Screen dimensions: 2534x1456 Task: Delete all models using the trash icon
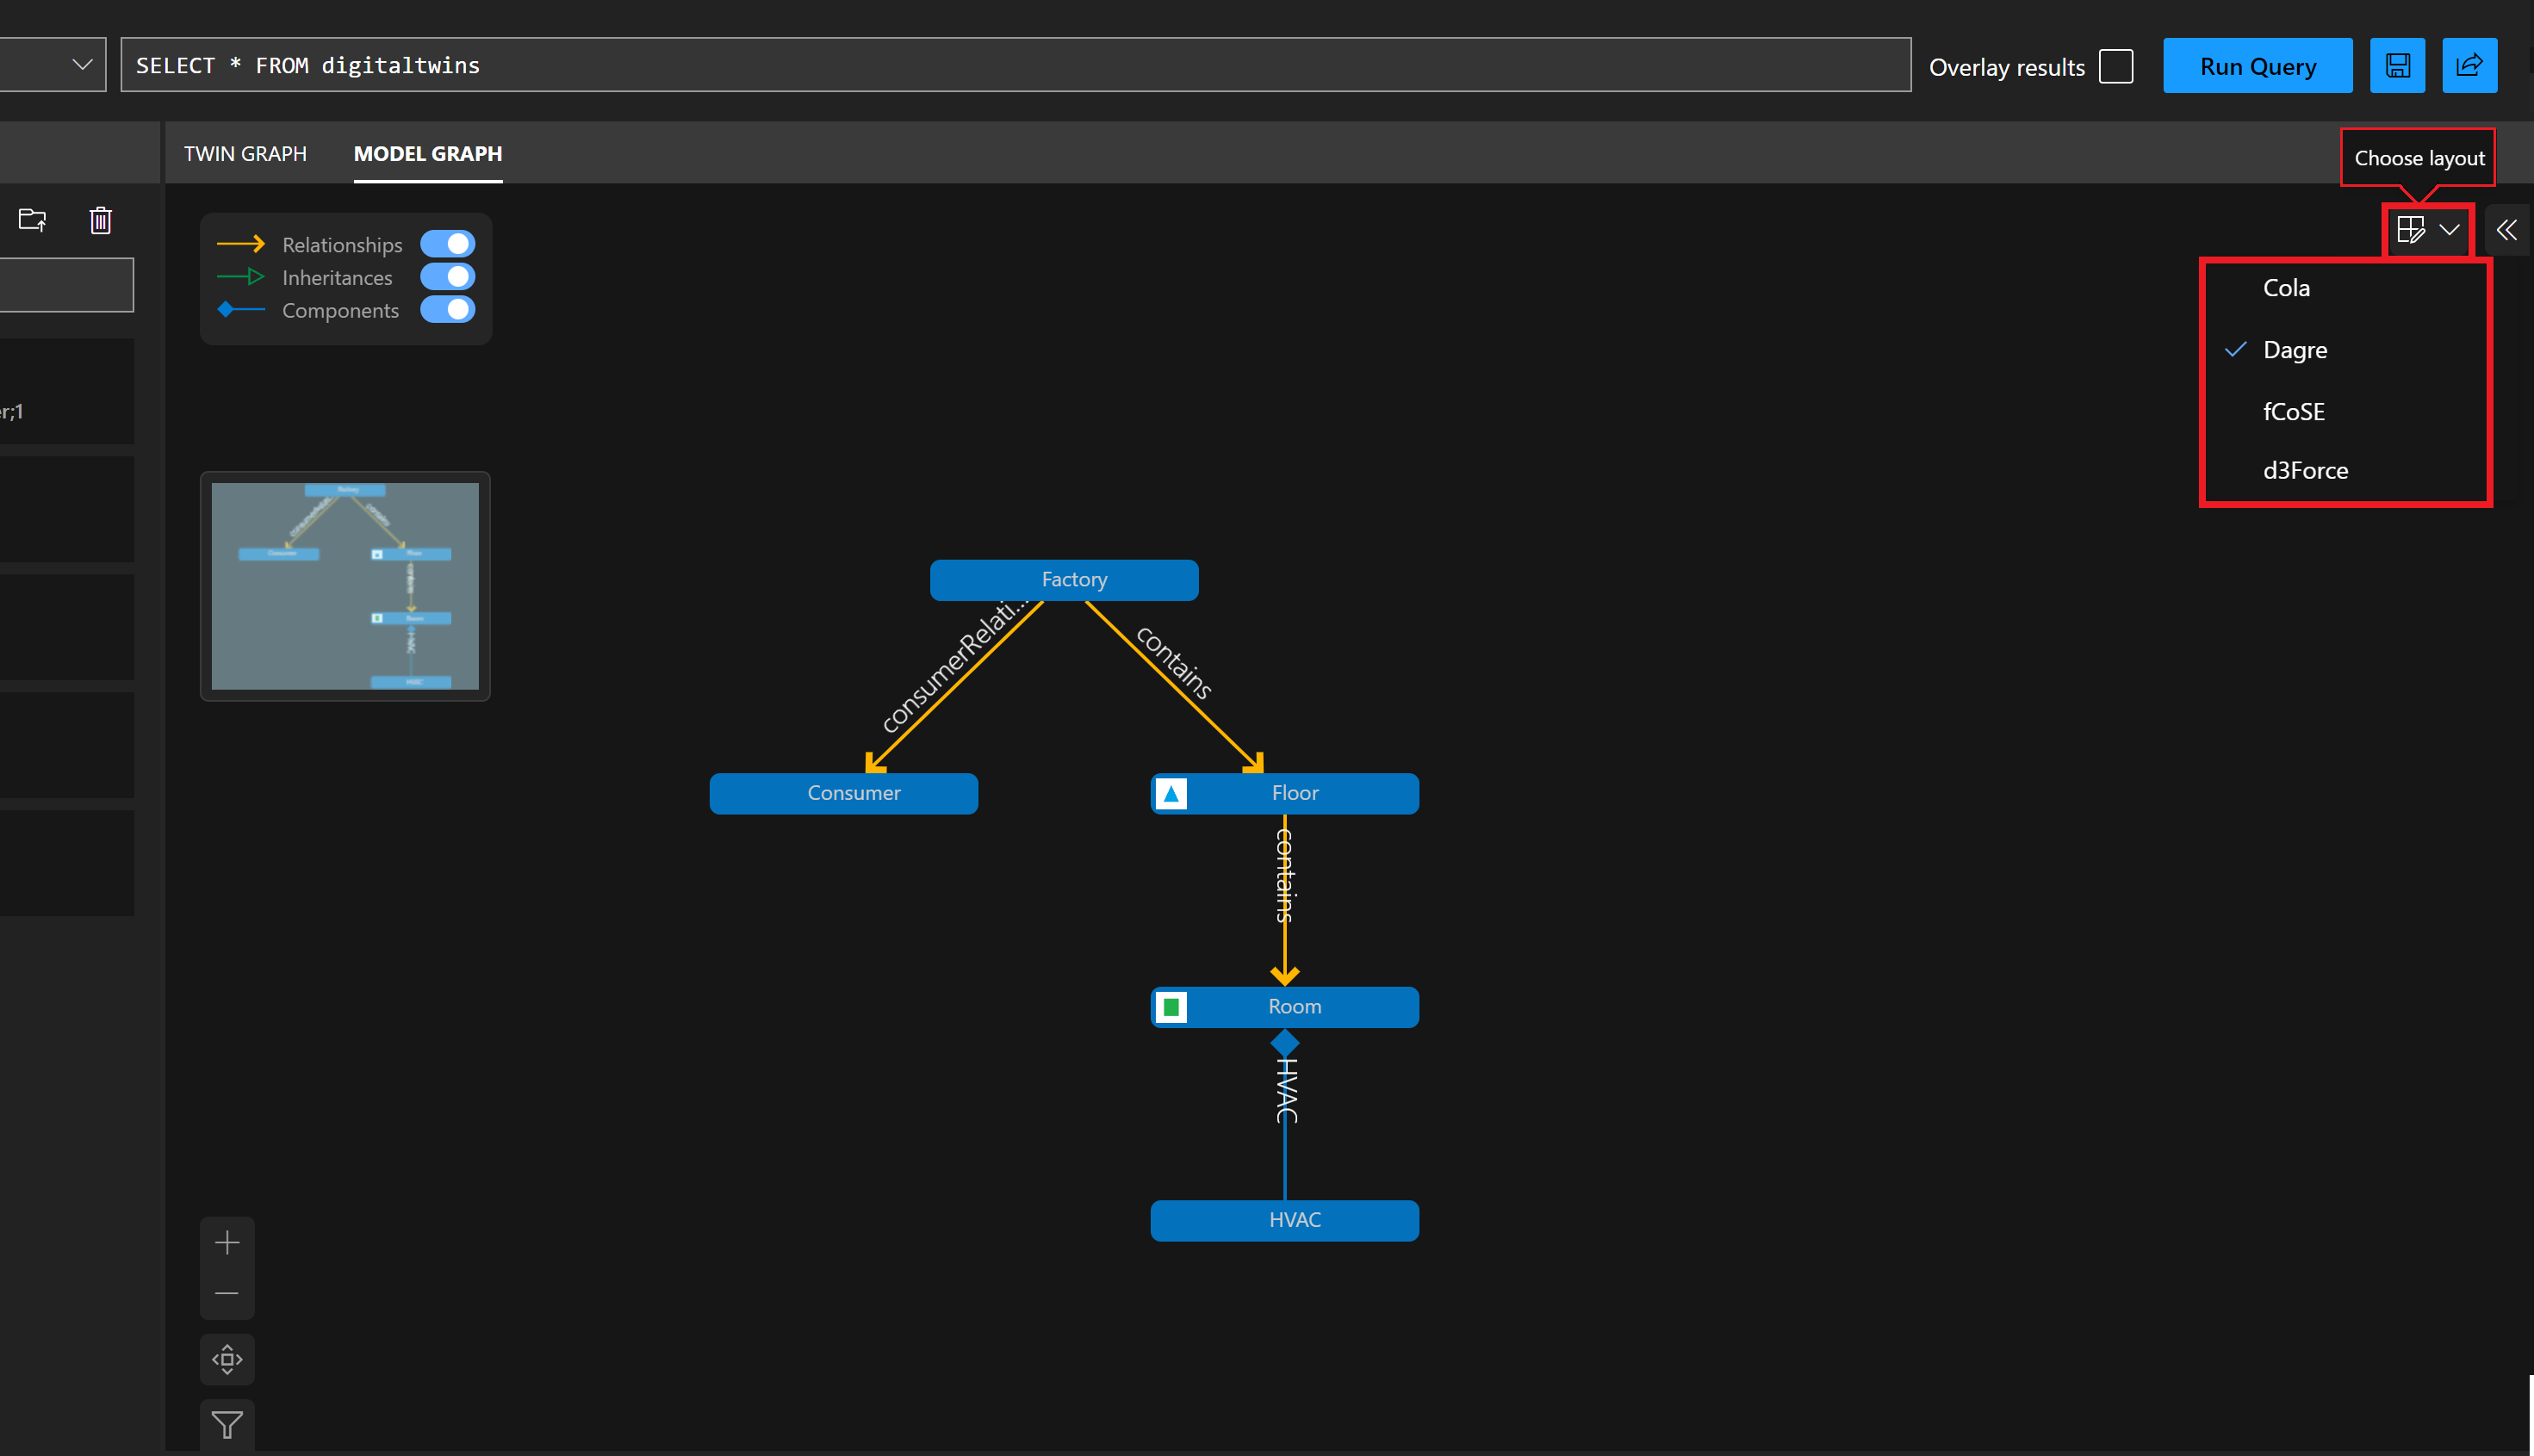100,220
